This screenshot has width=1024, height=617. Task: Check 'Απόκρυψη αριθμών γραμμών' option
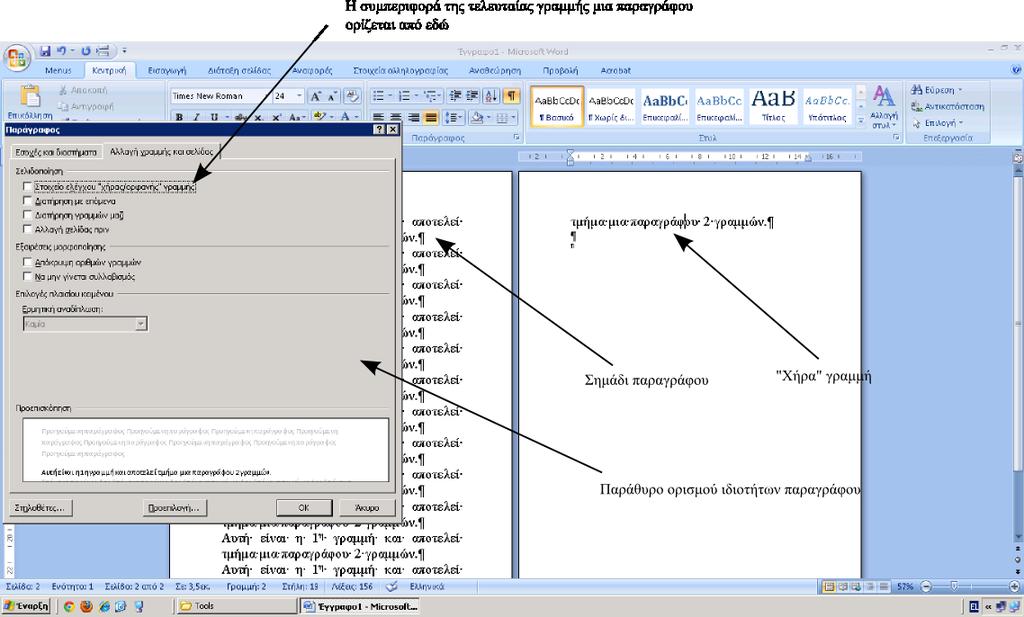27,262
